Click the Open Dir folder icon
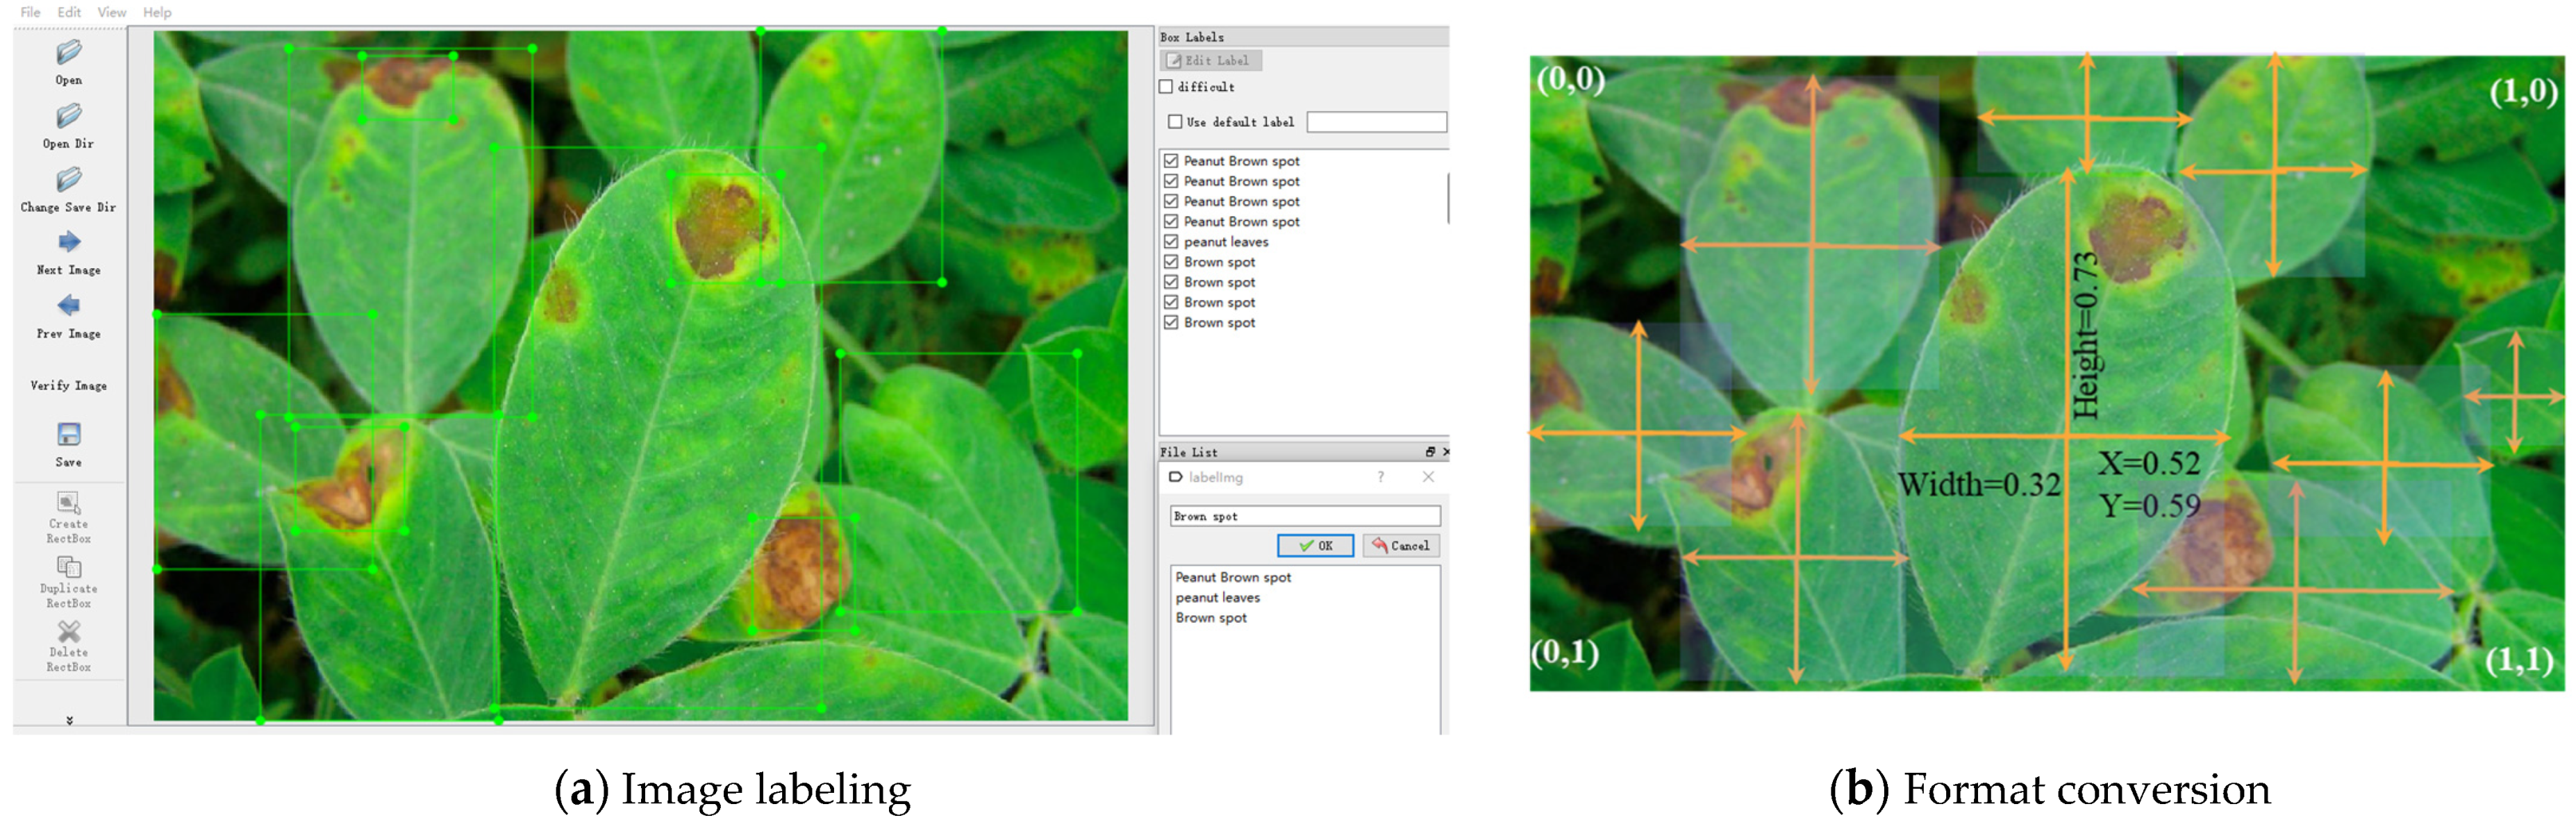 pos(68,116)
